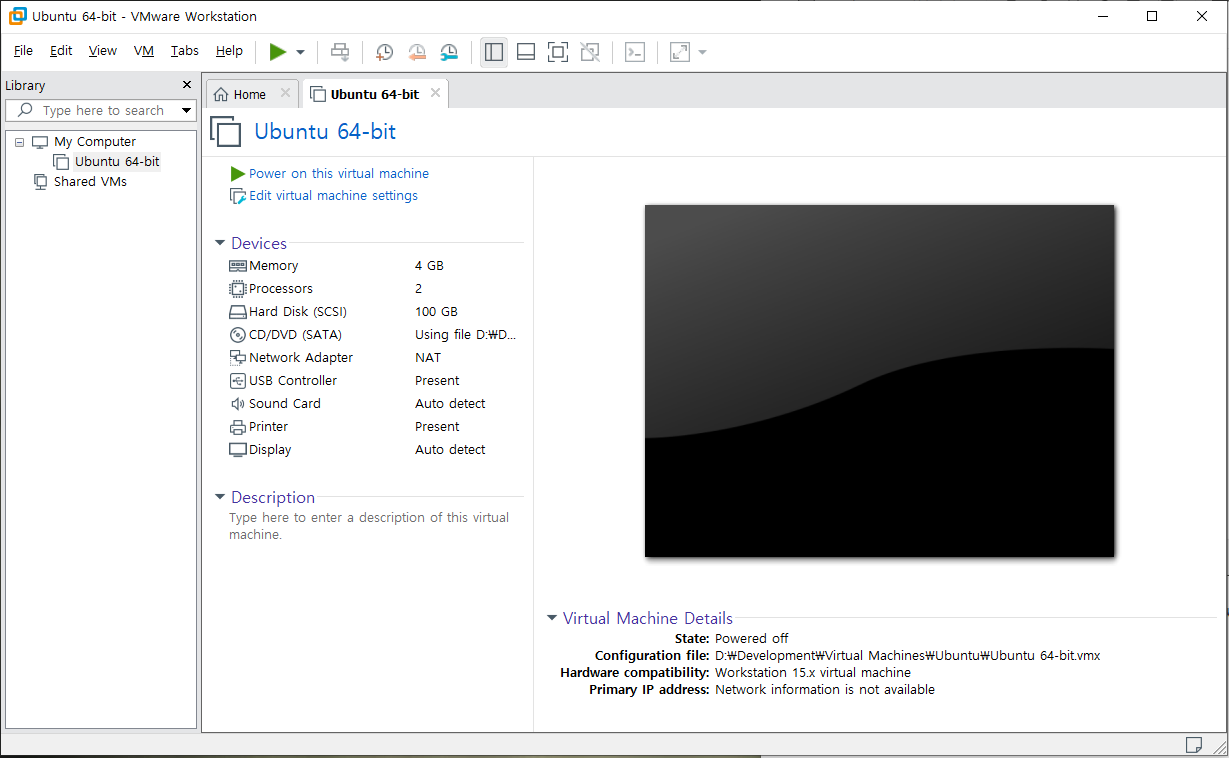Click the Revert to snapshot toolbar icon

pyautogui.click(x=417, y=52)
